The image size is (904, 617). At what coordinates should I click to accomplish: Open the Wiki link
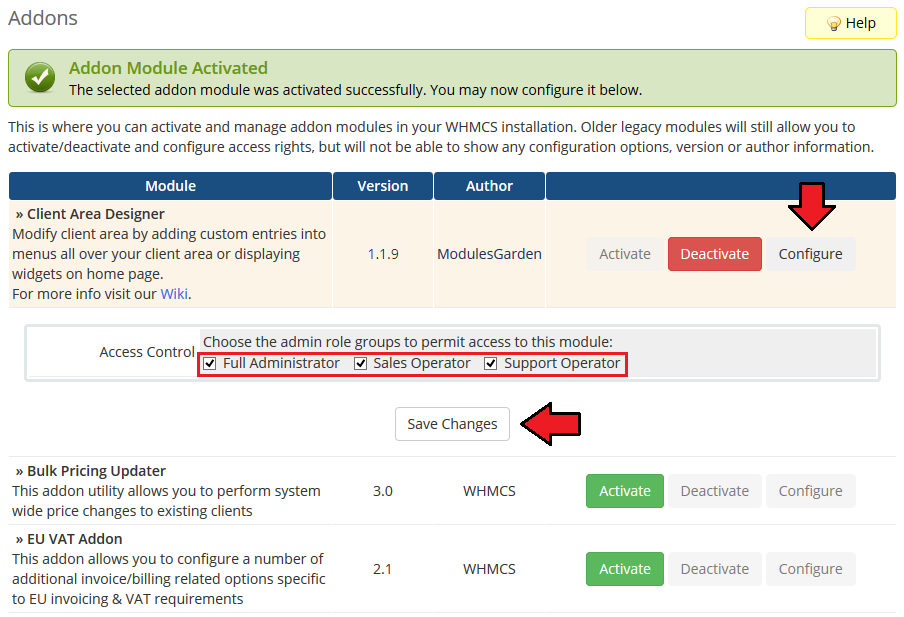click(174, 294)
